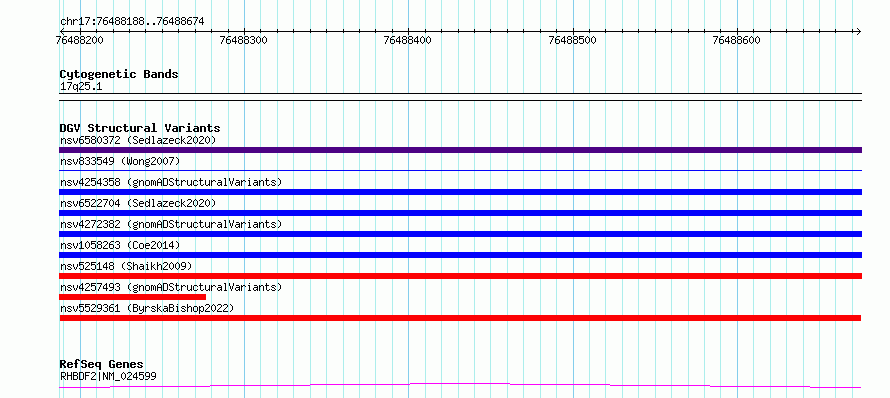
Task: Click ruler tick label 76488600
Action: tap(737, 40)
